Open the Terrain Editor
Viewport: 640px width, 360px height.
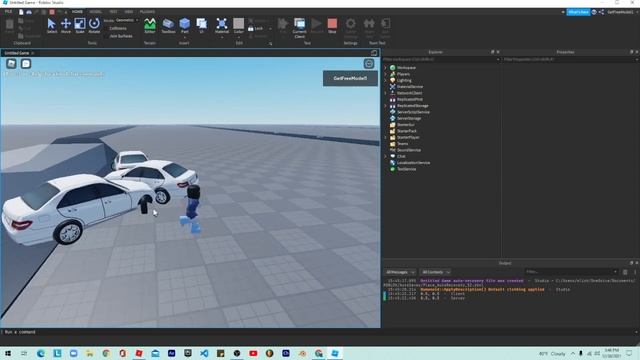(x=150, y=25)
